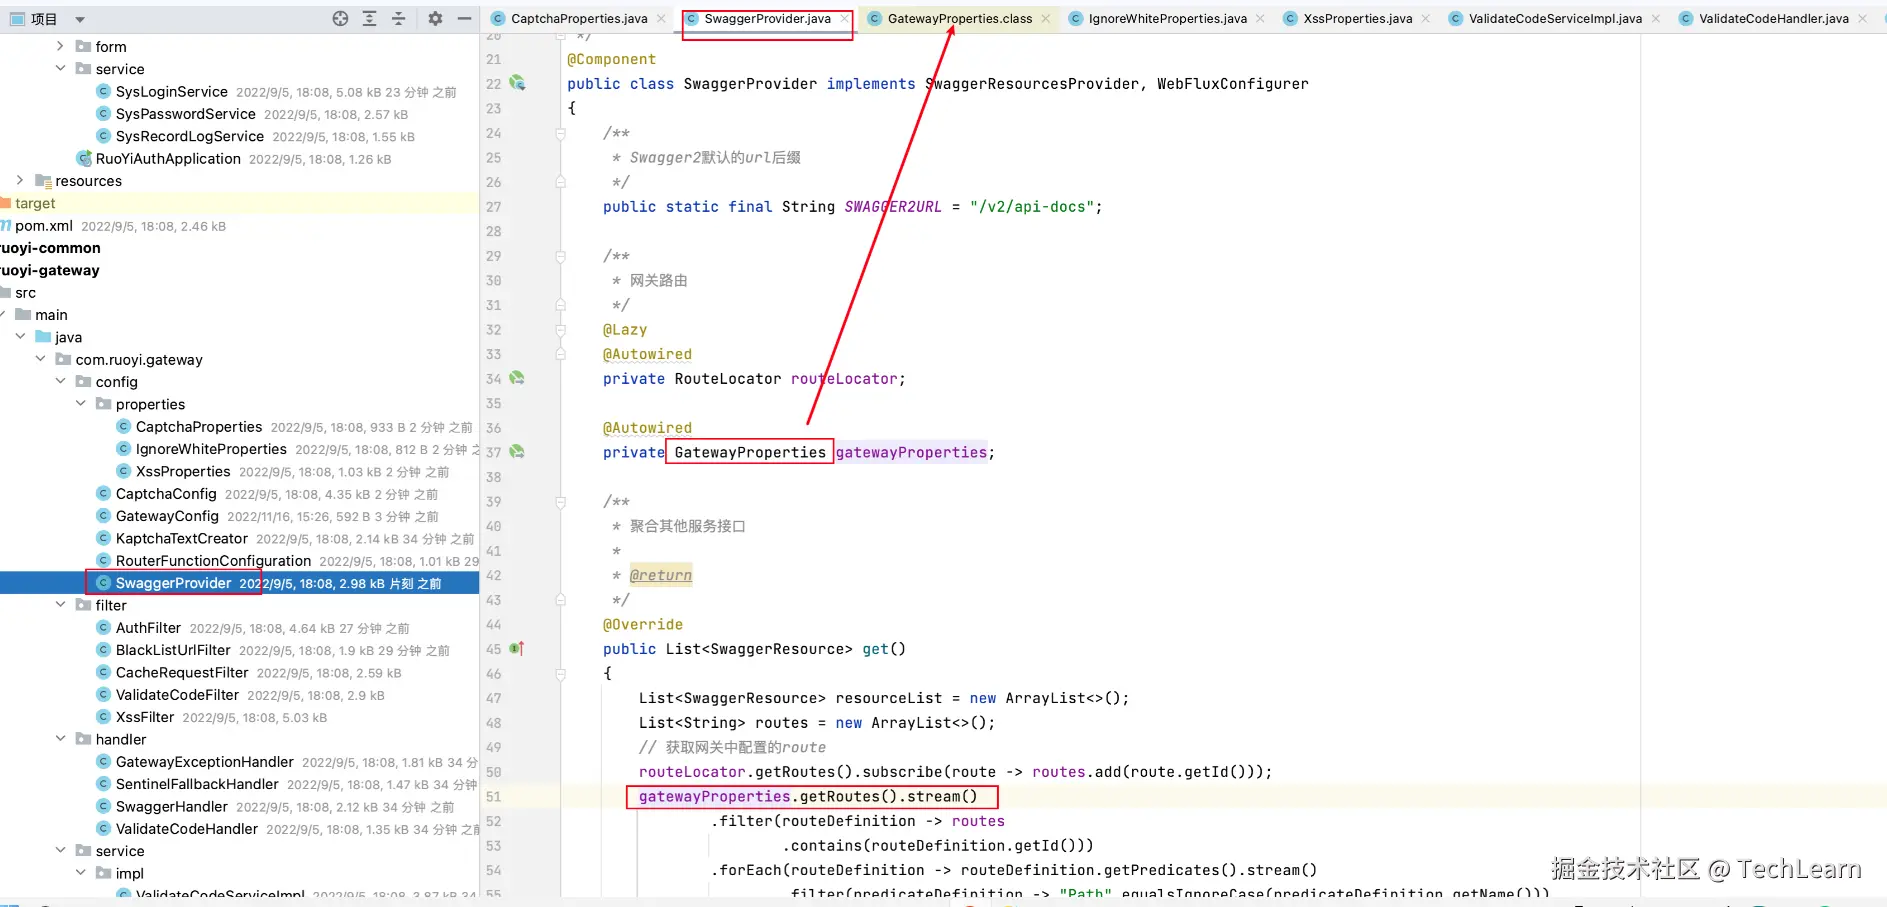Image resolution: width=1887 pixels, height=907 pixels.
Task: Open the IgnoreWhiteProperties.java tab
Action: point(1168,19)
